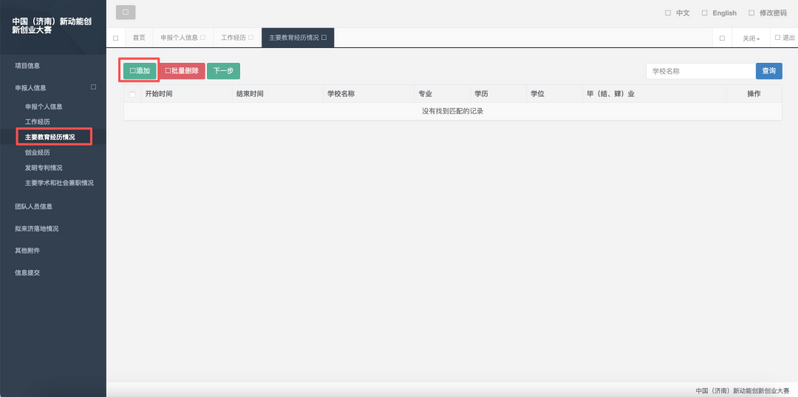The height and width of the screenshot is (397, 798).
Task: Select the 主要教育经历情况 tab
Action: [x=294, y=38]
